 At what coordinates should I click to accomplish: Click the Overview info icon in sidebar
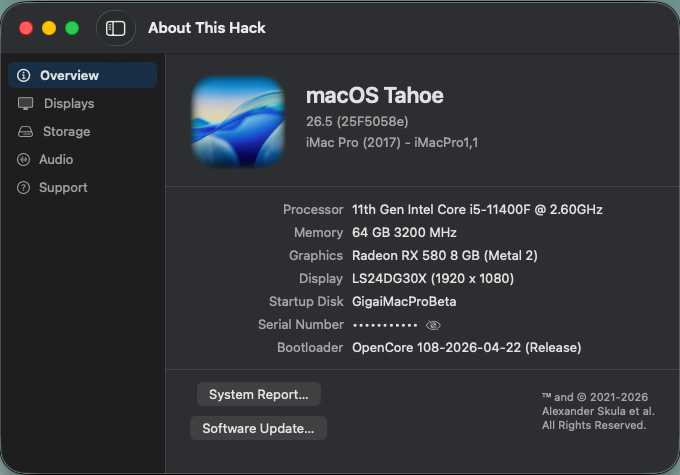(x=23, y=75)
